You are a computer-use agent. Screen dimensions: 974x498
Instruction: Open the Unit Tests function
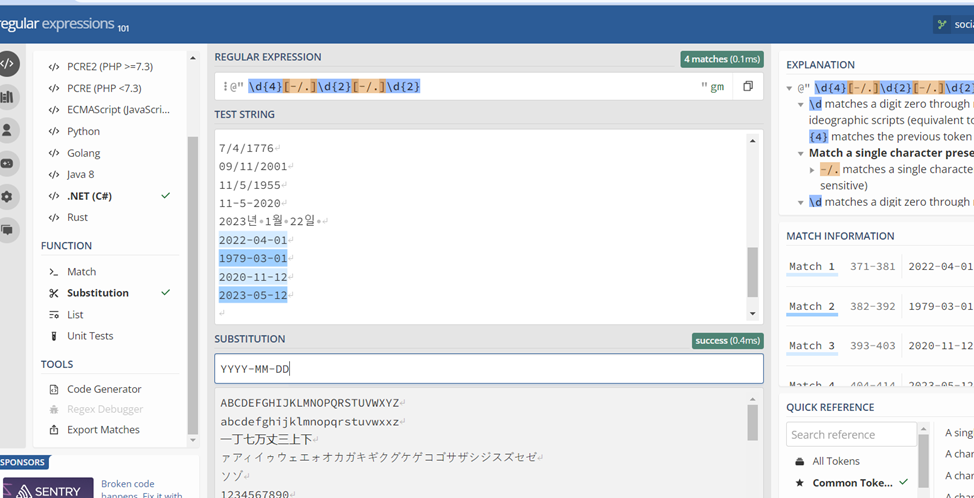[x=89, y=336]
